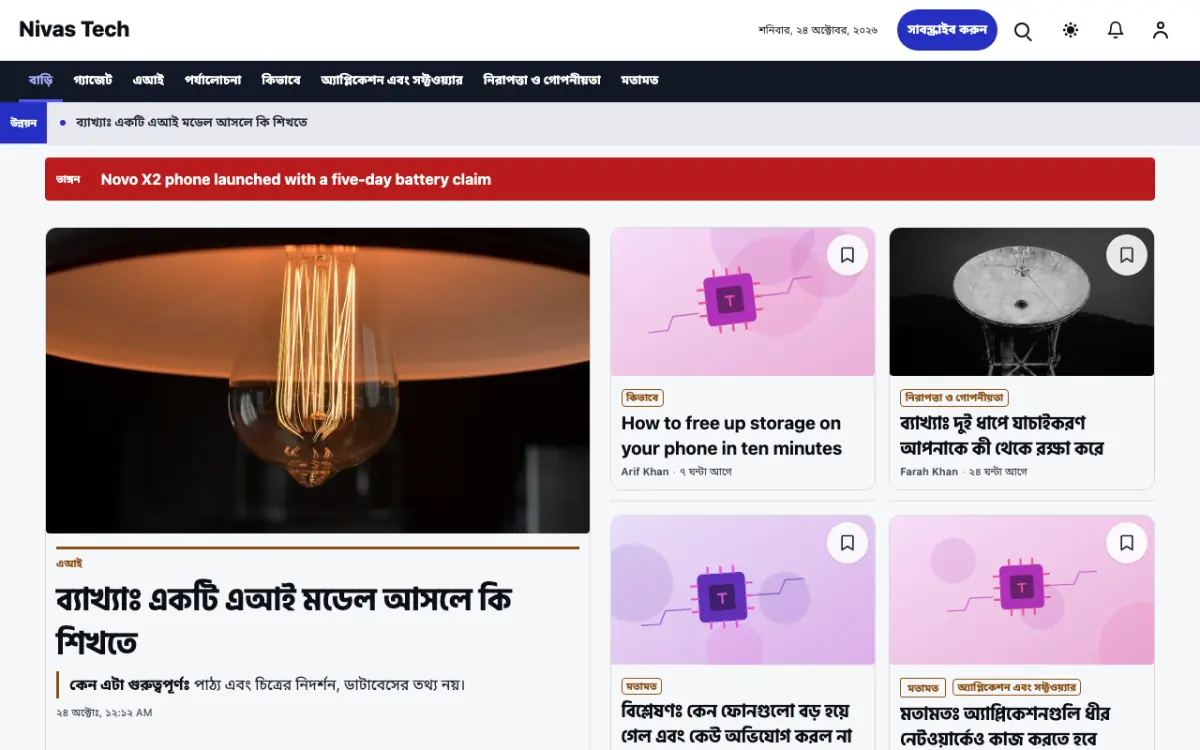Click the সাবস্ক্রাইব করুন subscribe button
Image resolution: width=1200 pixels, height=750 pixels.
(x=947, y=30)
